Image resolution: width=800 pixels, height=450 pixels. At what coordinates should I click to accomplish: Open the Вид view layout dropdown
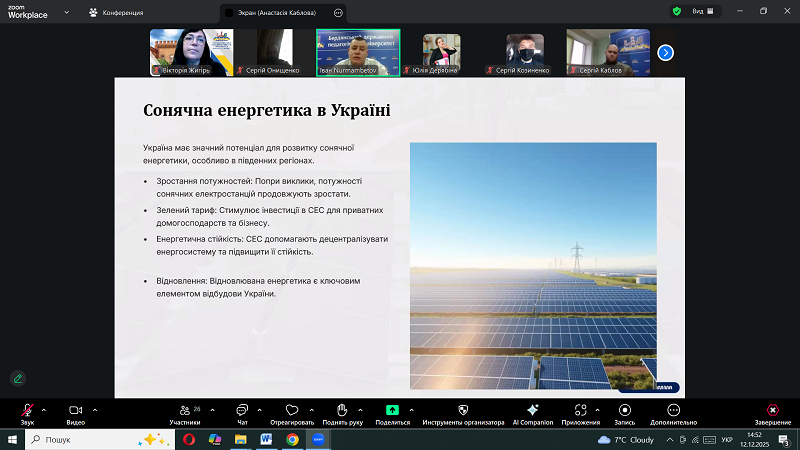(x=703, y=11)
